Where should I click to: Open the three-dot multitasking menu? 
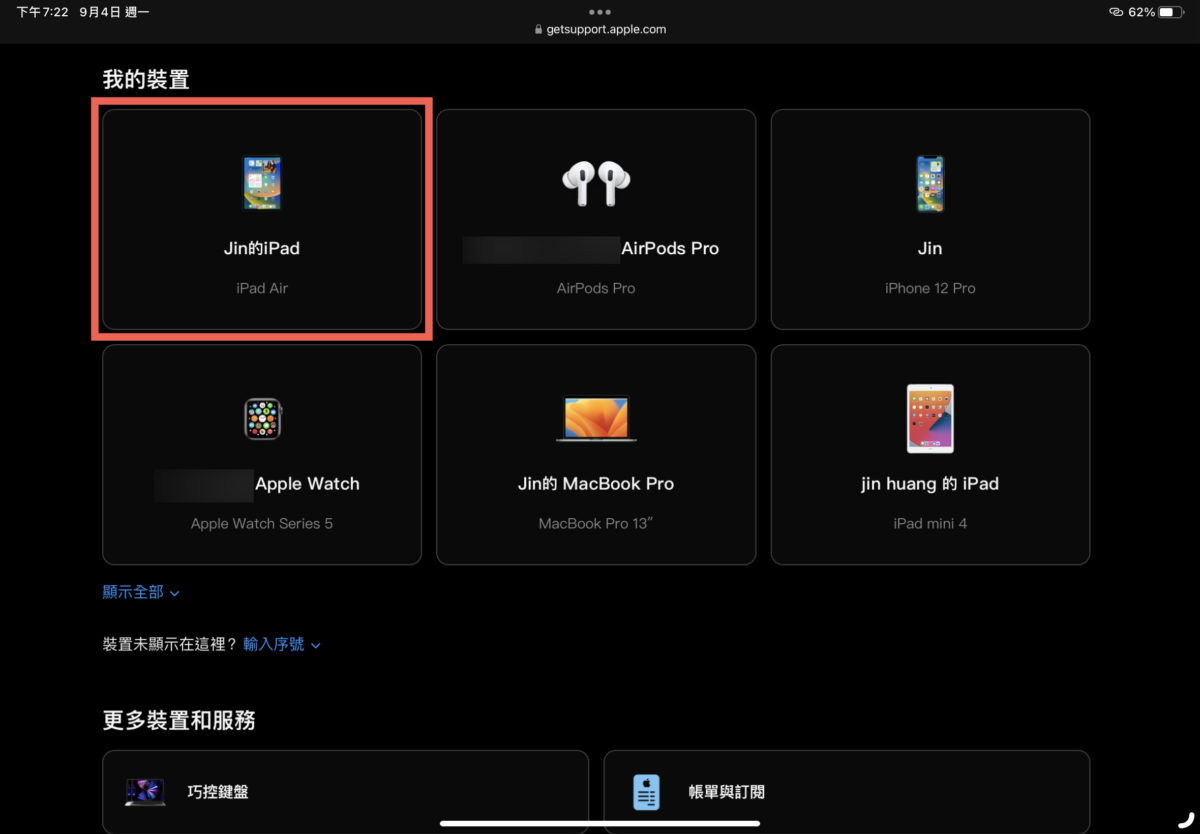(x=600, y=12)
